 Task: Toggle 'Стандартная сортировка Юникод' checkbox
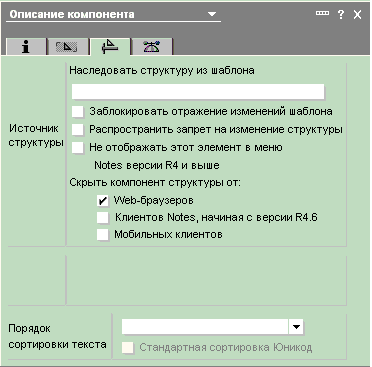point(128,348)
